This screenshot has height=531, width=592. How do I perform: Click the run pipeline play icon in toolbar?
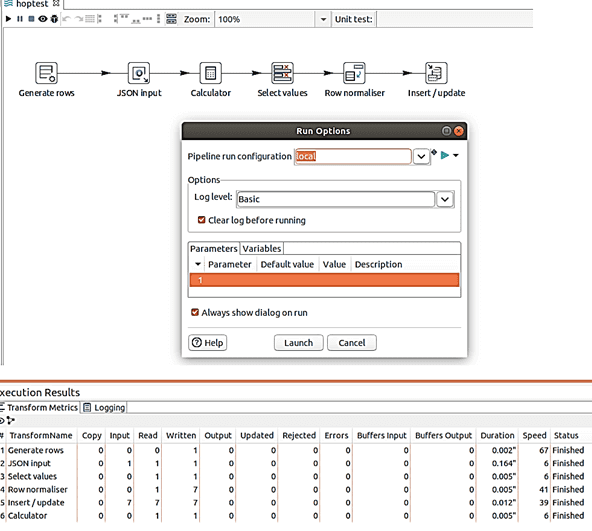(8, 19)
